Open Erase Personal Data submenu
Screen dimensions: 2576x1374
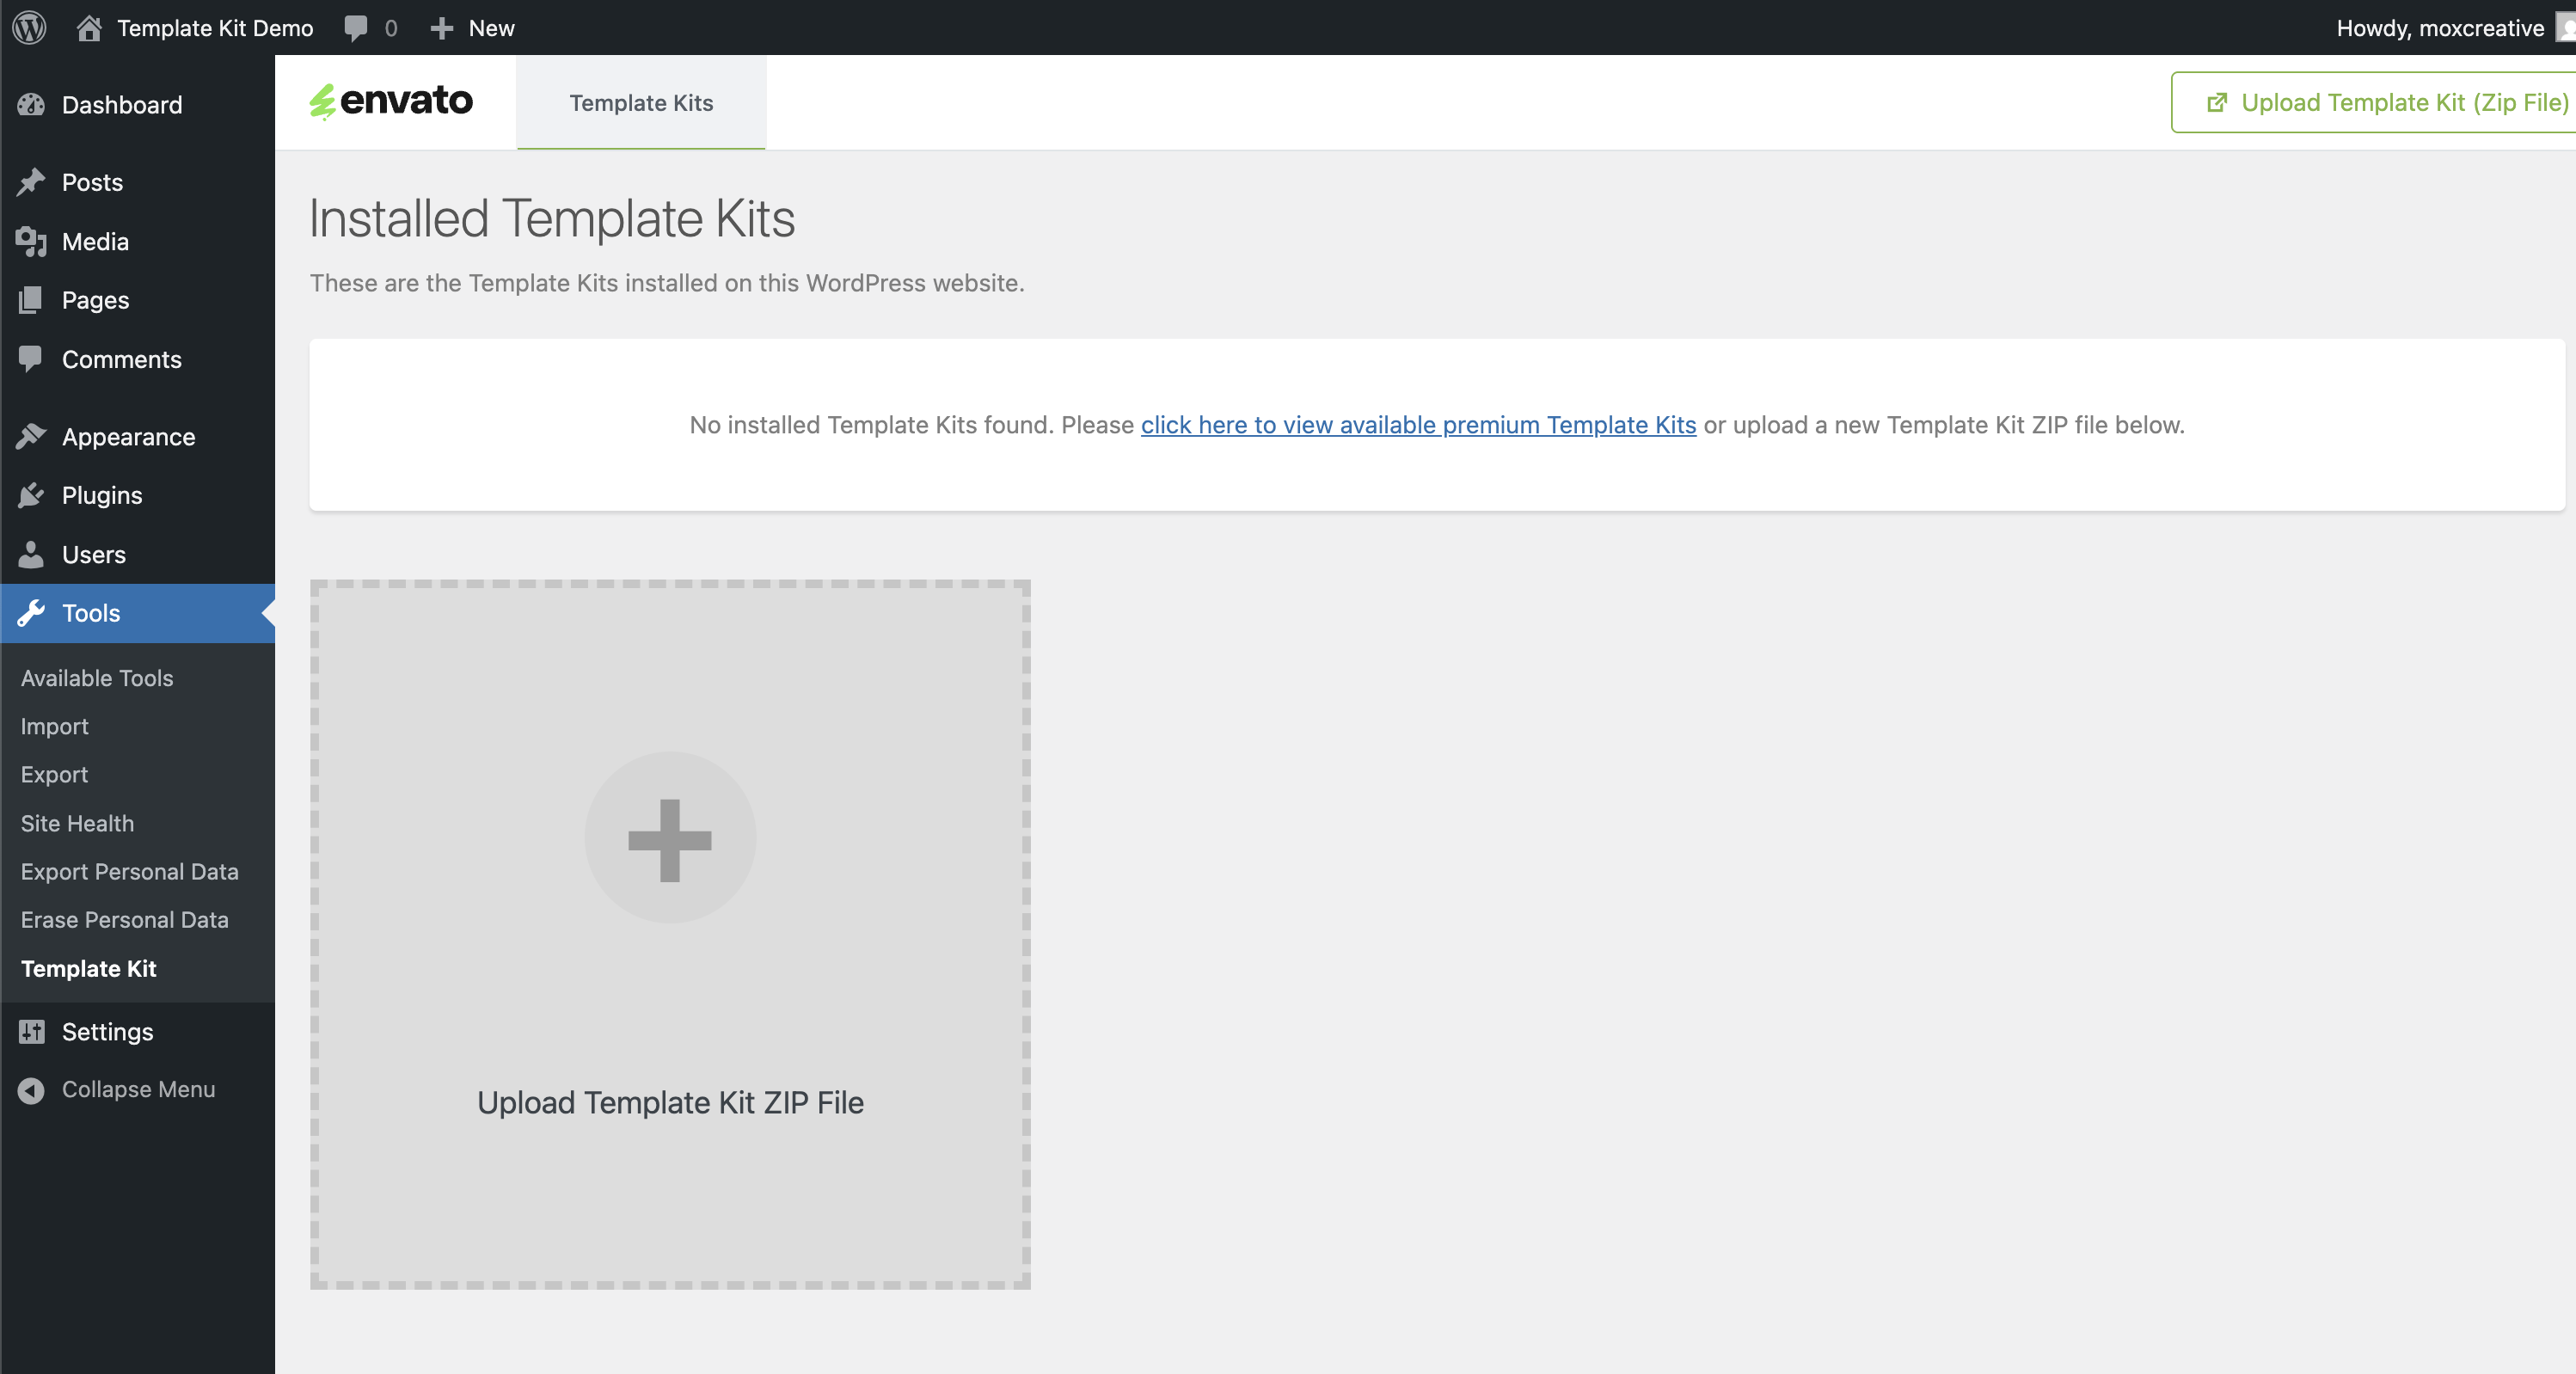pos(125,920)
